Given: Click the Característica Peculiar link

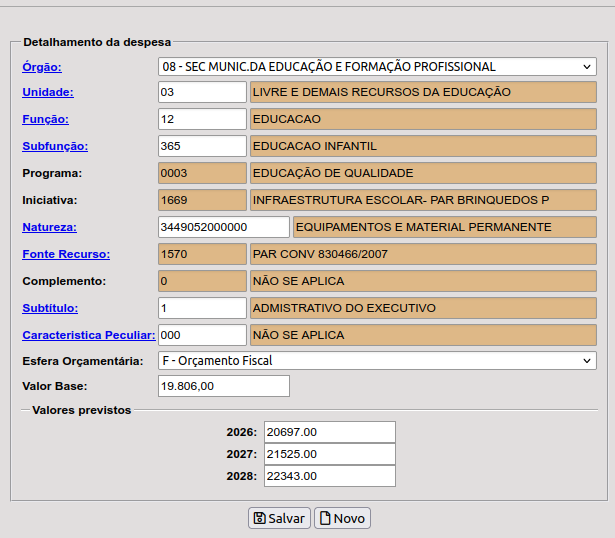Looking at the screenshot, I should point(88,334).
